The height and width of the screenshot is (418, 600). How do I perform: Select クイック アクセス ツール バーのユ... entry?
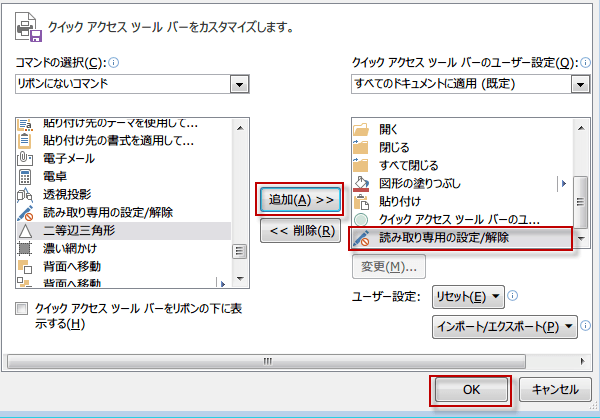coord(462,220)
